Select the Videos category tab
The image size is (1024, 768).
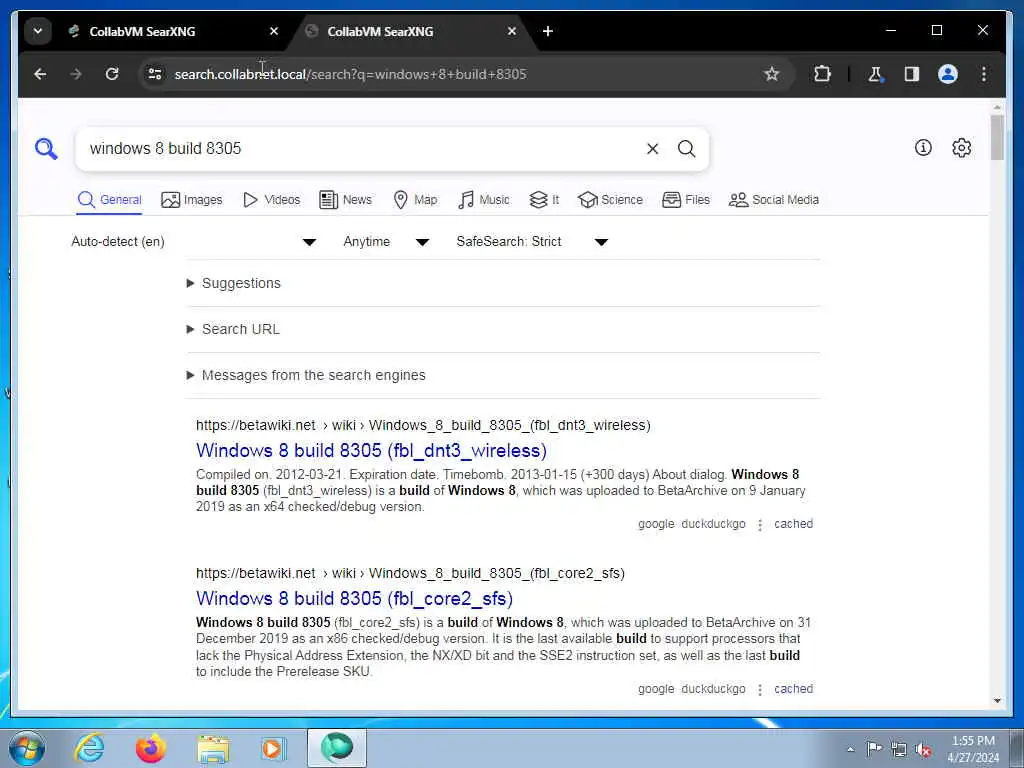pos(272,200)
